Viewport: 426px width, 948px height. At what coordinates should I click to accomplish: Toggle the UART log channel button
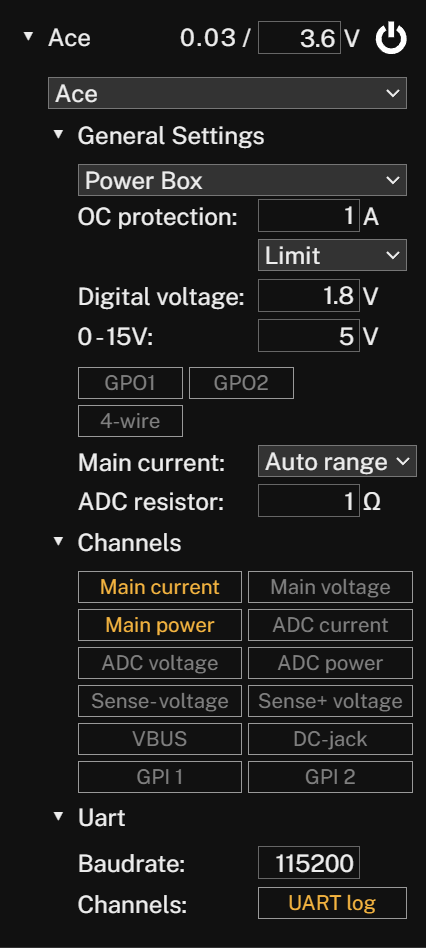(x=332, y=903)
